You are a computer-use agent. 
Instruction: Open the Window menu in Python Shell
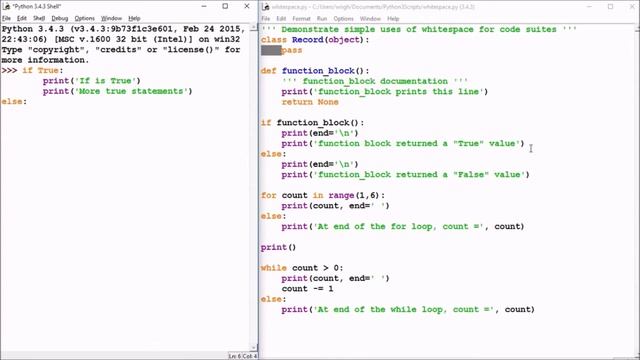pos(111,18)
